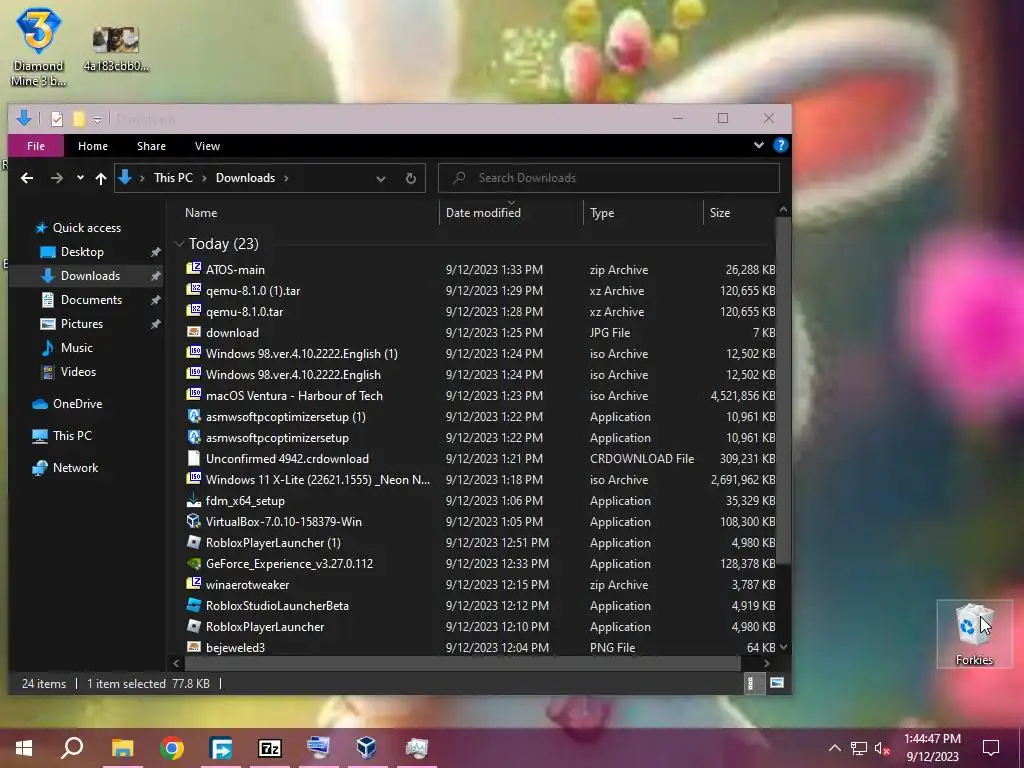Select This PC in navigation pane
The height and width of the screenshot is (768, 1024).
click(x=72, y=436)
